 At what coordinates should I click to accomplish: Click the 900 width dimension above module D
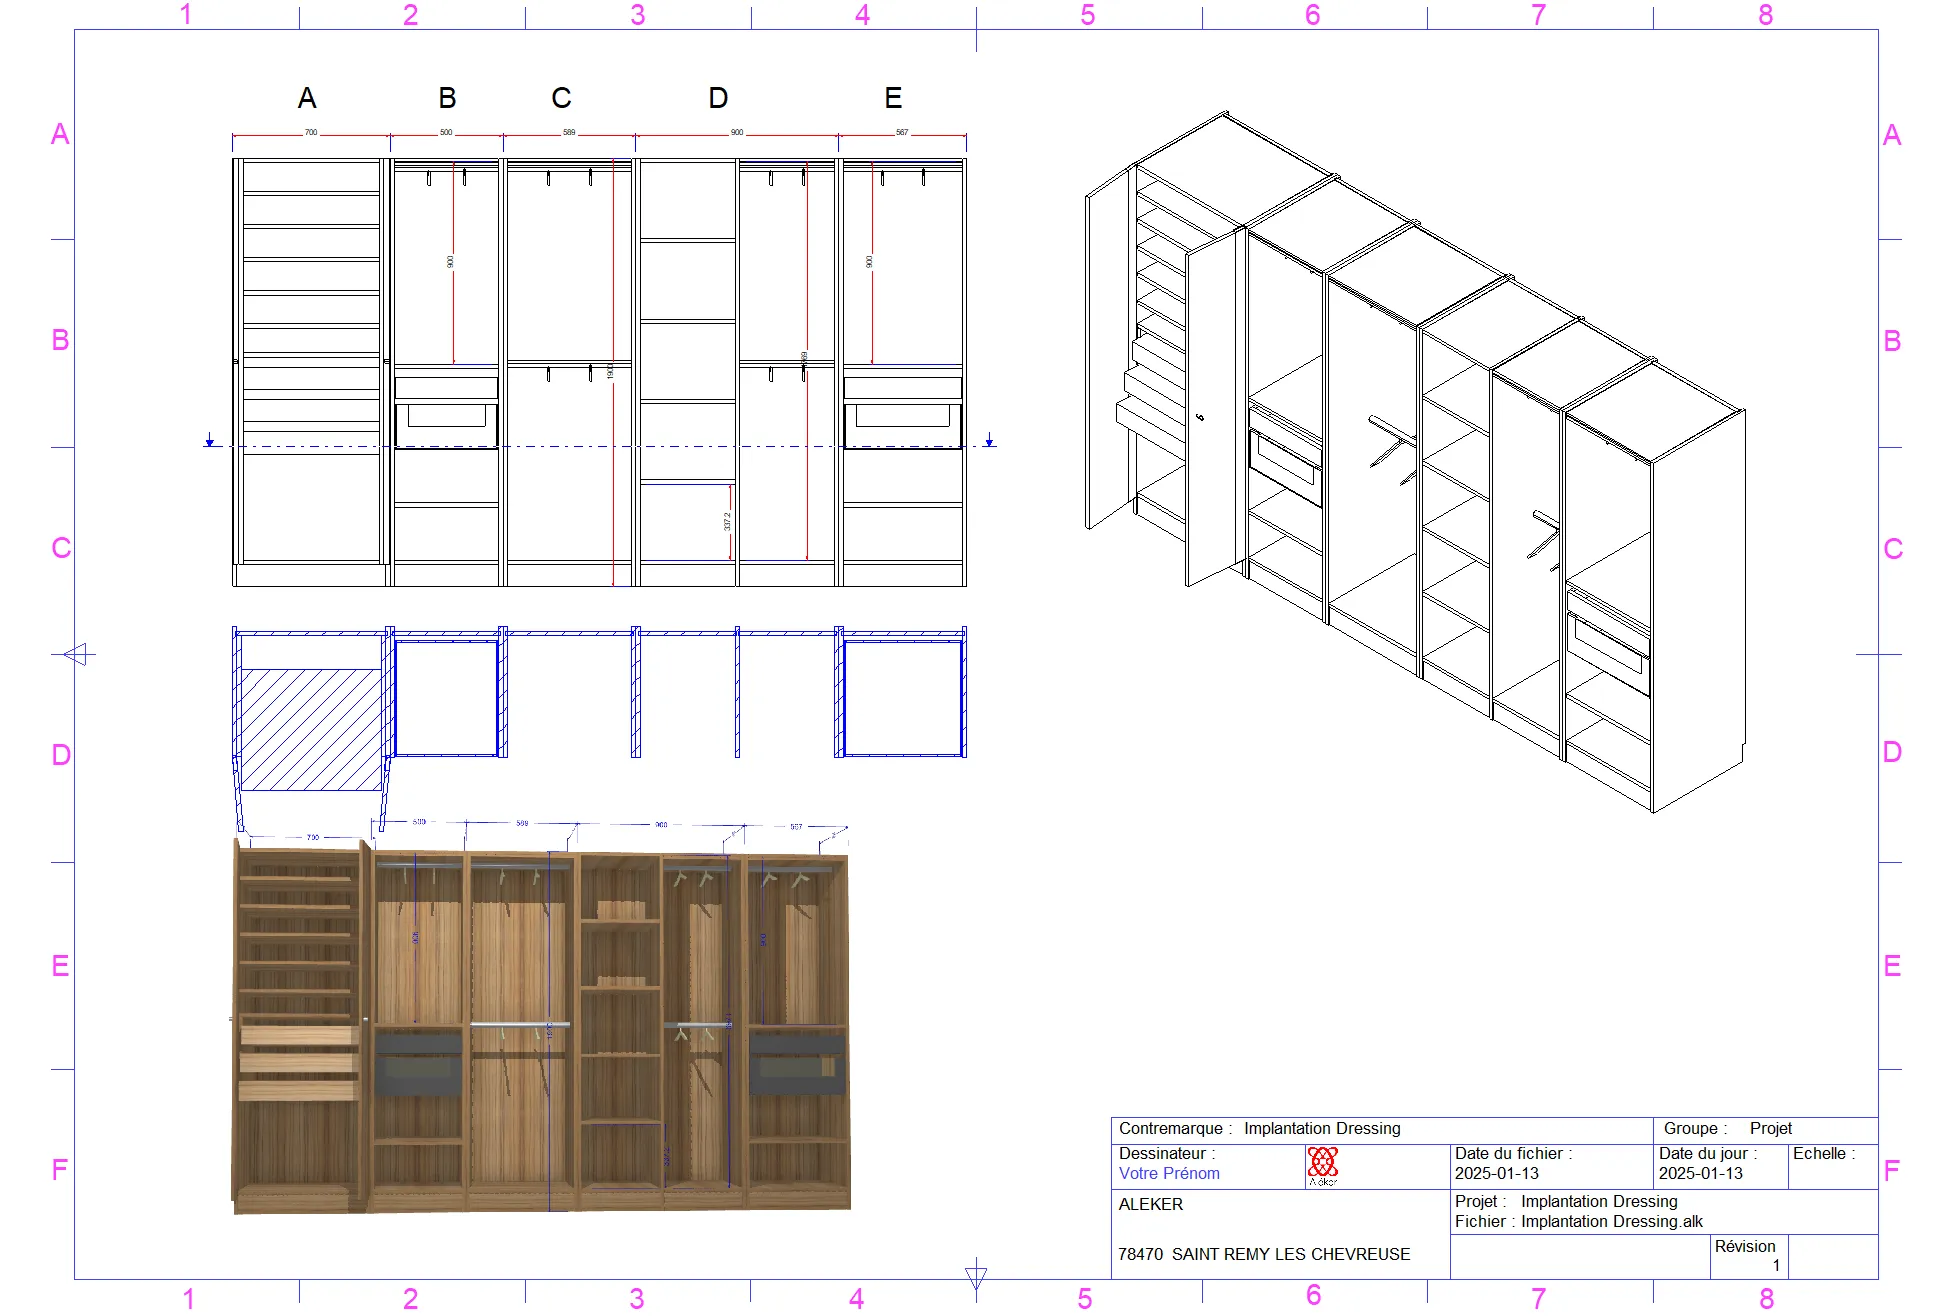tap(737, 132)
